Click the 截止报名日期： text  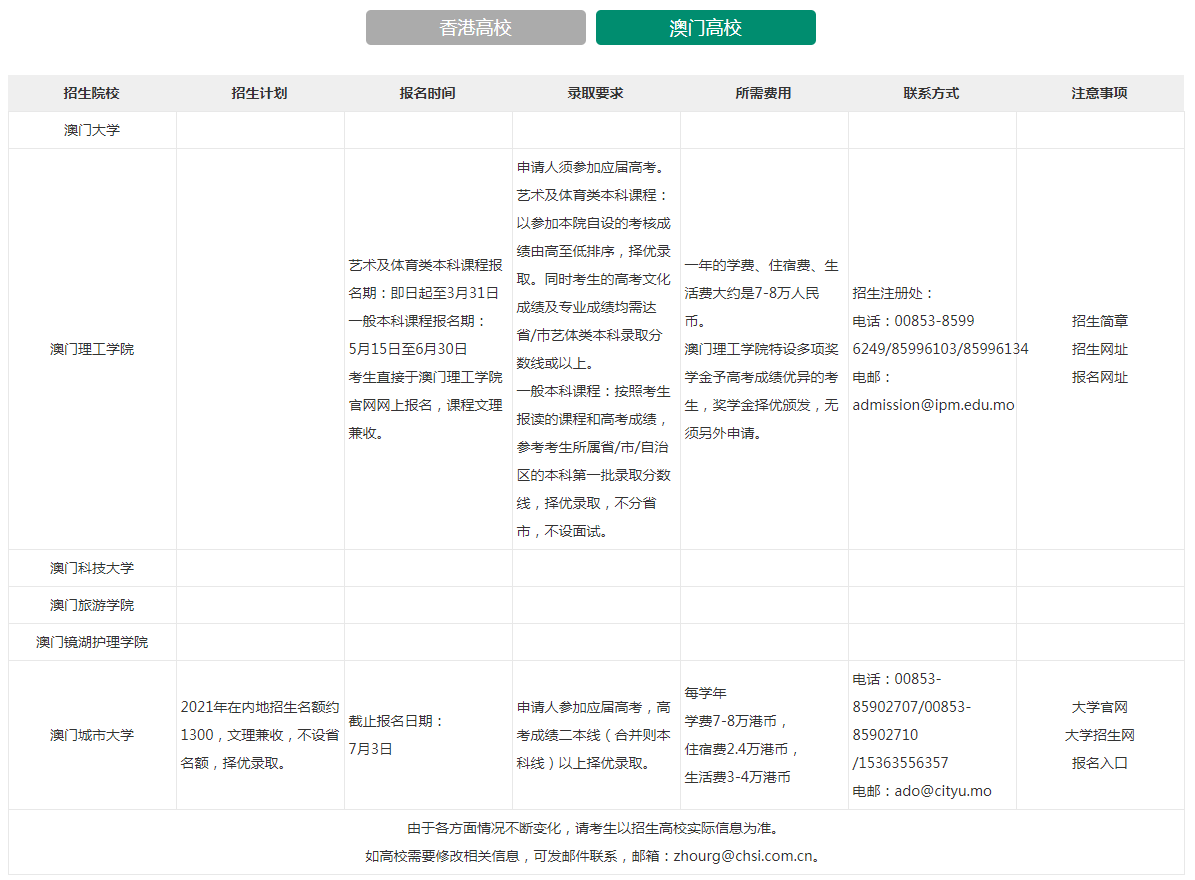point(396,722)
